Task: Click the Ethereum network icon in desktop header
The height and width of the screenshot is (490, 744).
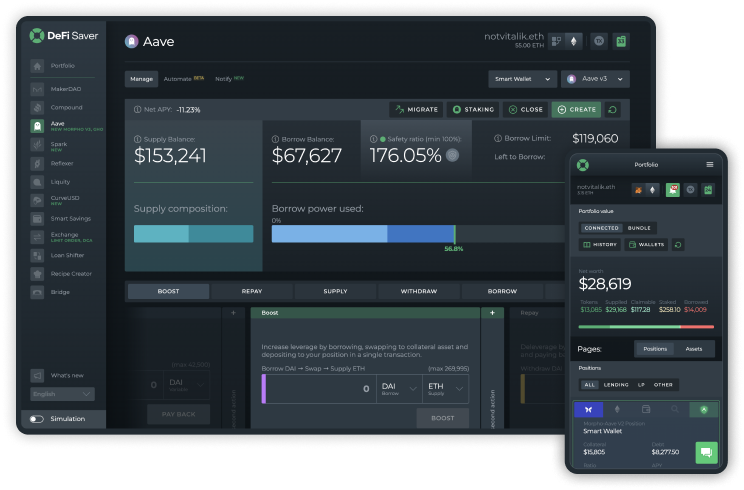Action: coord(574,41)
